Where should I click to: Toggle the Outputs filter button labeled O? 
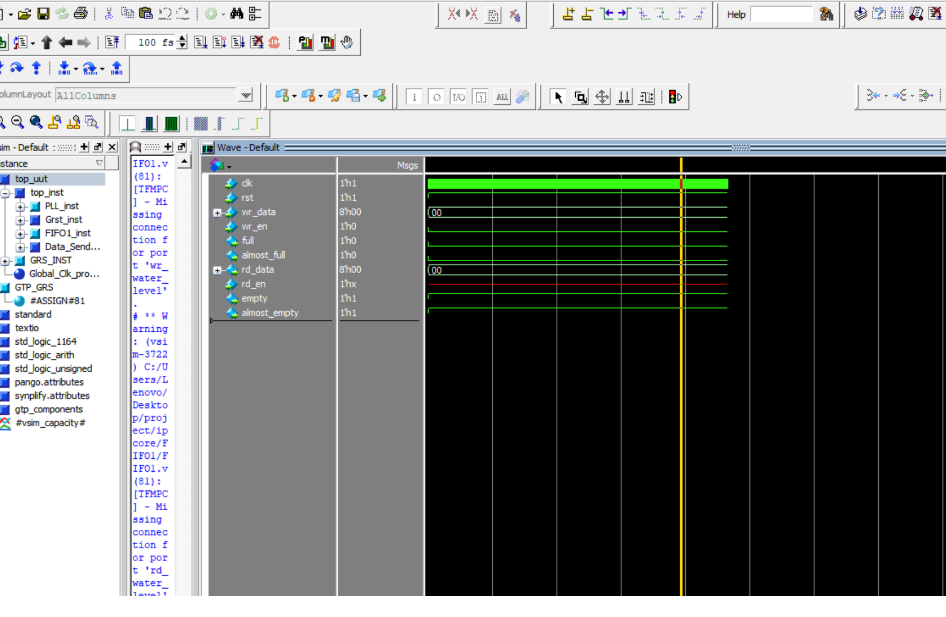click(436, 97)
